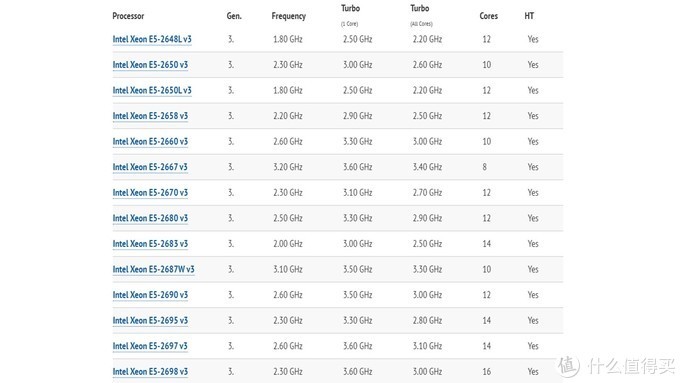The height and width of the screenshot is (383, 680).
Task: Sort table by Frequency column header
Action: click(289, 16)
